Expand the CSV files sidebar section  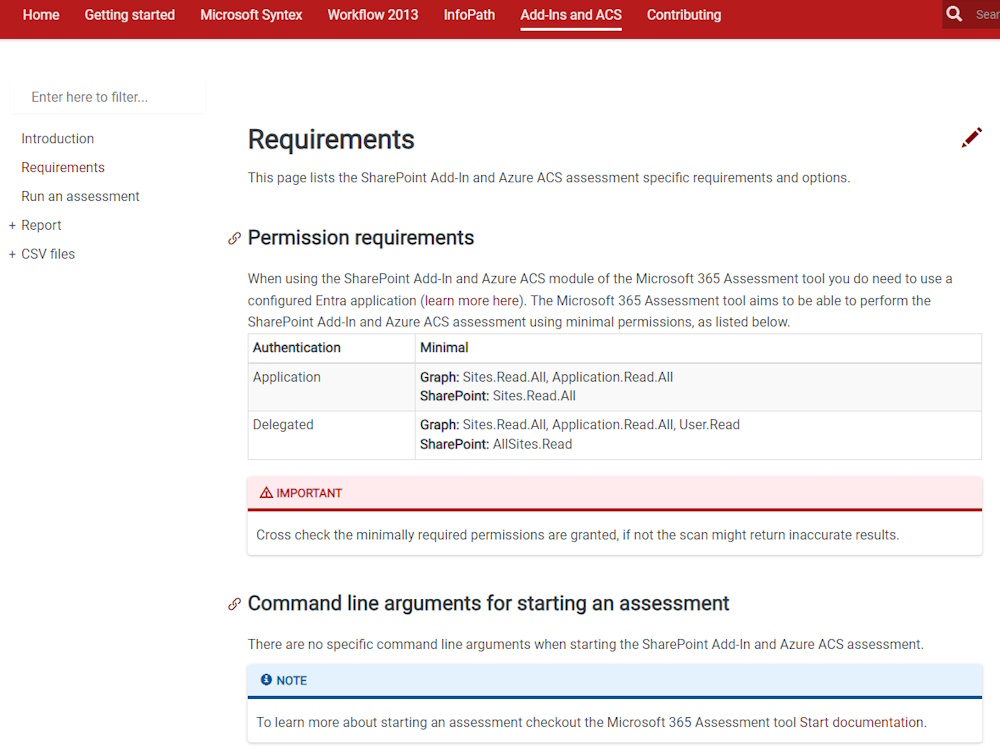coord(12,254)
